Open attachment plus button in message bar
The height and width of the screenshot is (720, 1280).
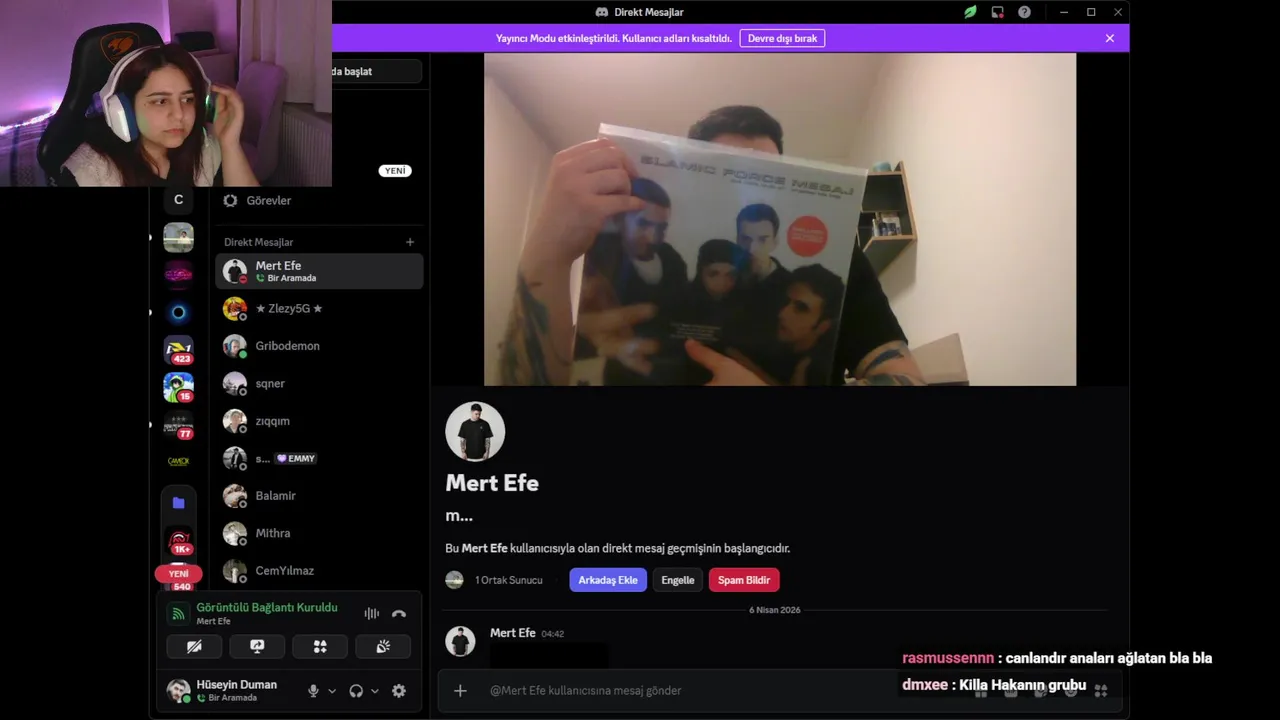pyautogui.click(x=460, y=691)
